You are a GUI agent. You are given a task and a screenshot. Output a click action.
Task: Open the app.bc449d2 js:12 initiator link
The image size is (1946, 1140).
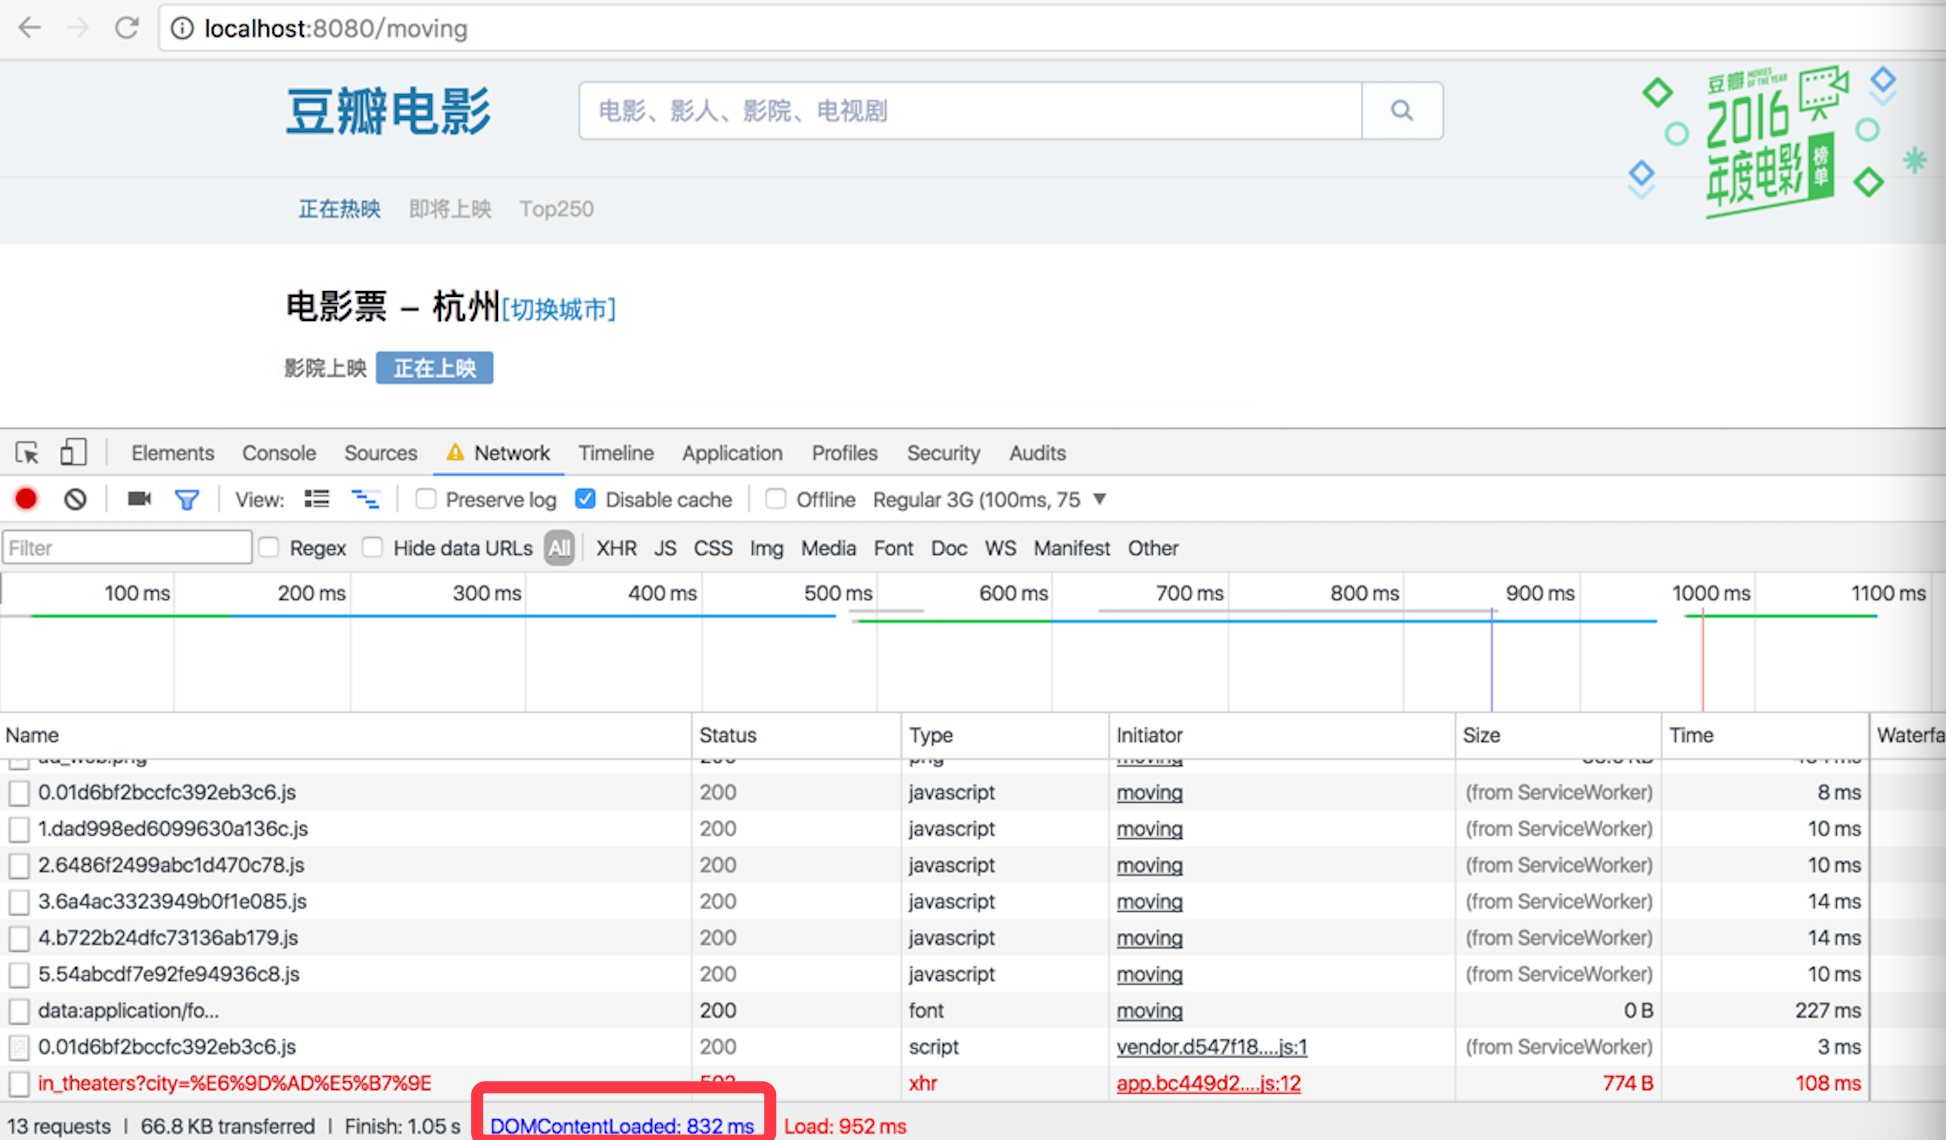[1208, 1083]
